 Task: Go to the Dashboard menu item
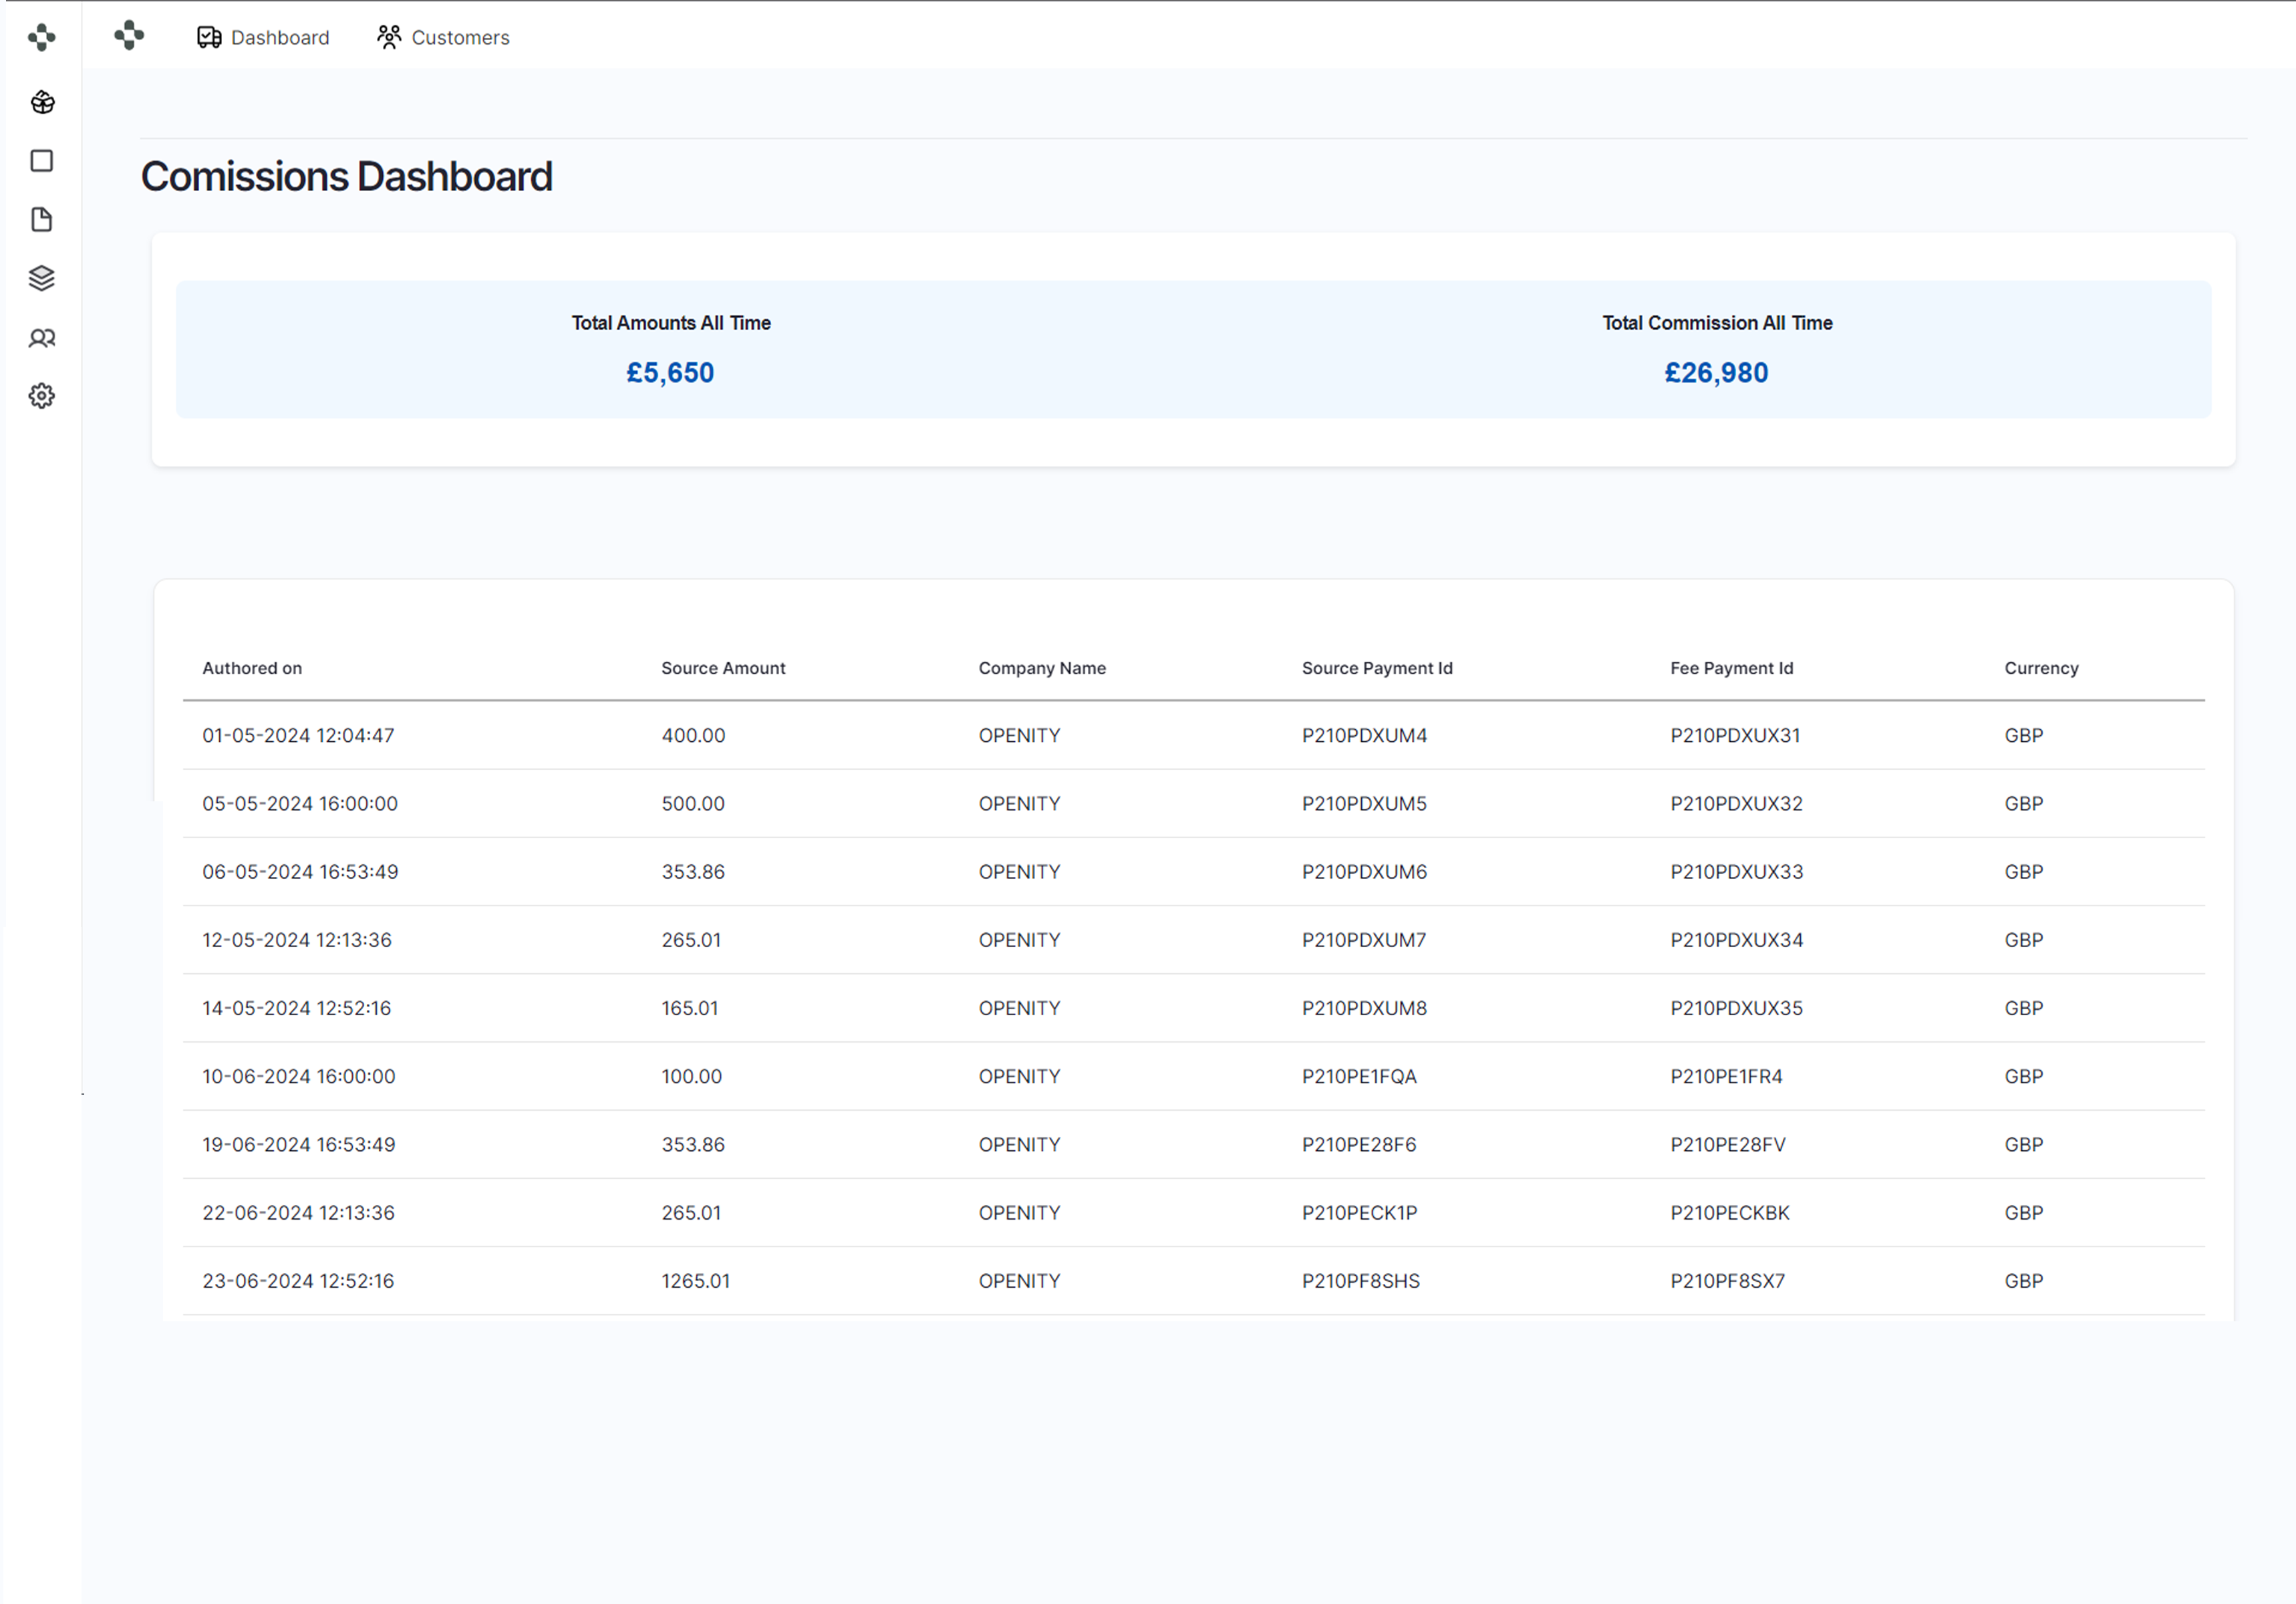(x=263, y=38)
